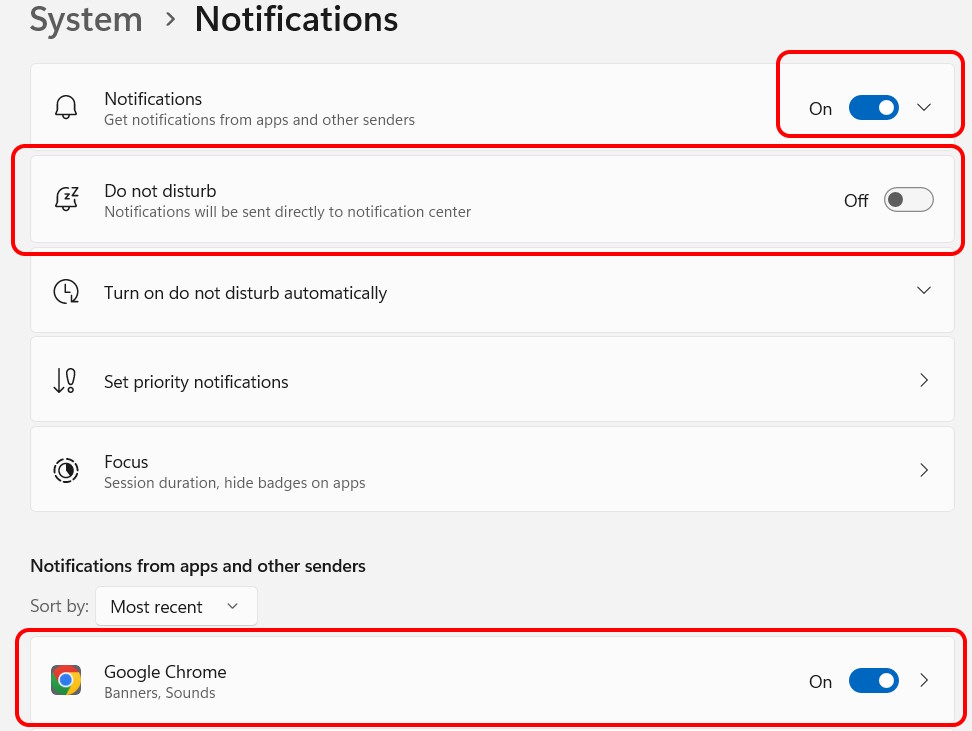Click the Google Chrome app icon
This screenshot has height=731, width=972.
66,680
